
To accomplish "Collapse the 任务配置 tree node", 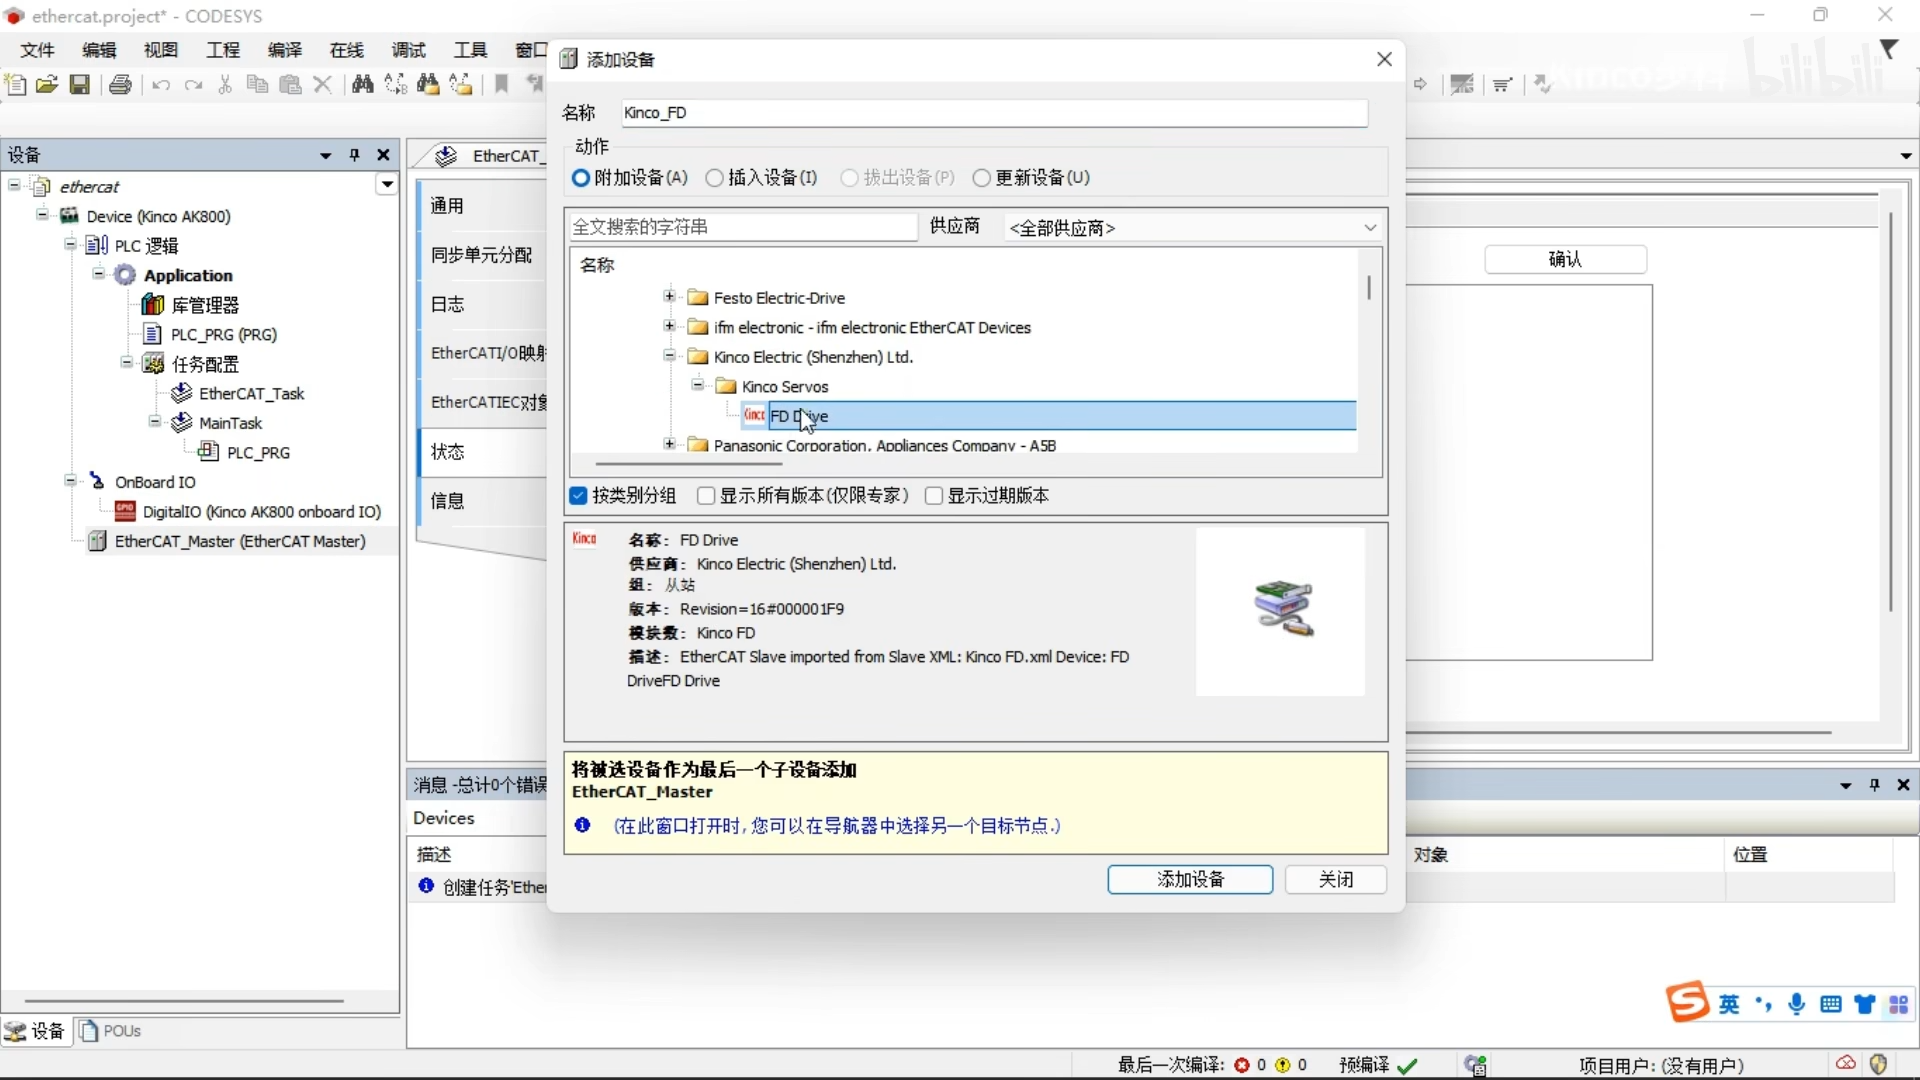I will 126,363.
